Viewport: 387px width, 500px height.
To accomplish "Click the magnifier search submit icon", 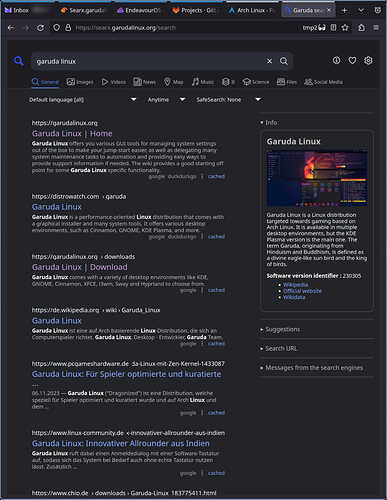I will [x=284, y=61].
